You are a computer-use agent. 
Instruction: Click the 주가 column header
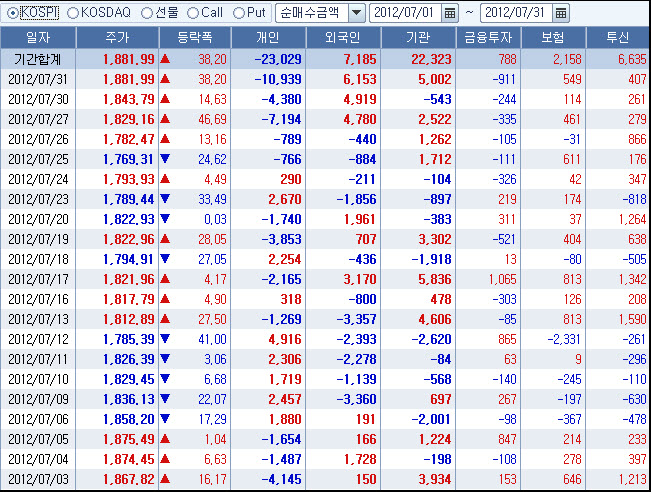pyautogui.click(x=117, y=38)
